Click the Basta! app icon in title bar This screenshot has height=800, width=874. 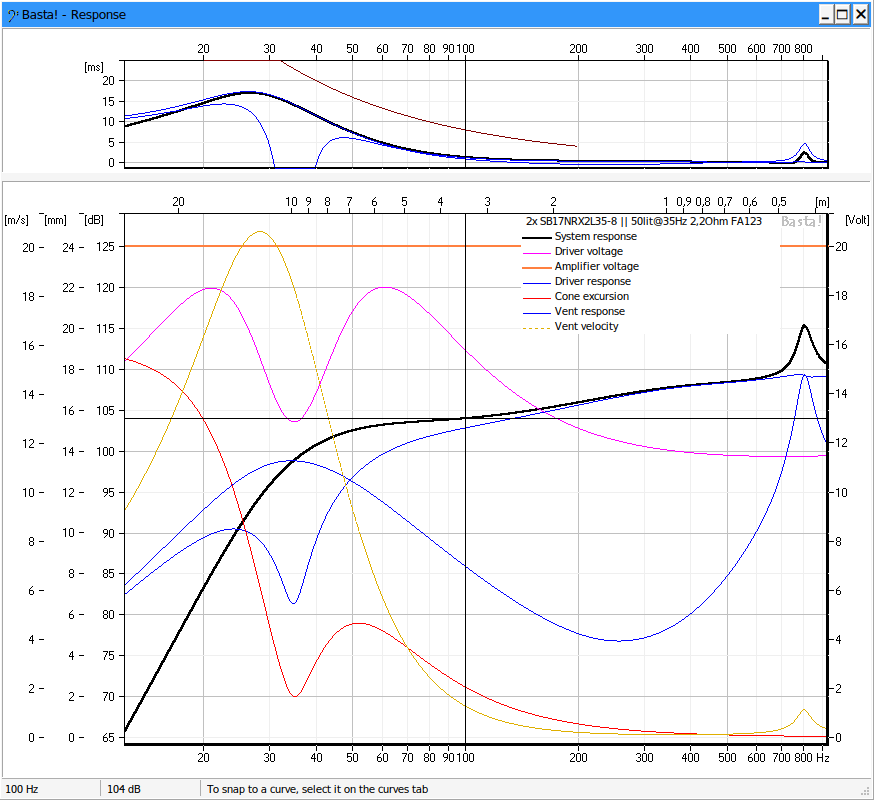click(x=12, y=14)
